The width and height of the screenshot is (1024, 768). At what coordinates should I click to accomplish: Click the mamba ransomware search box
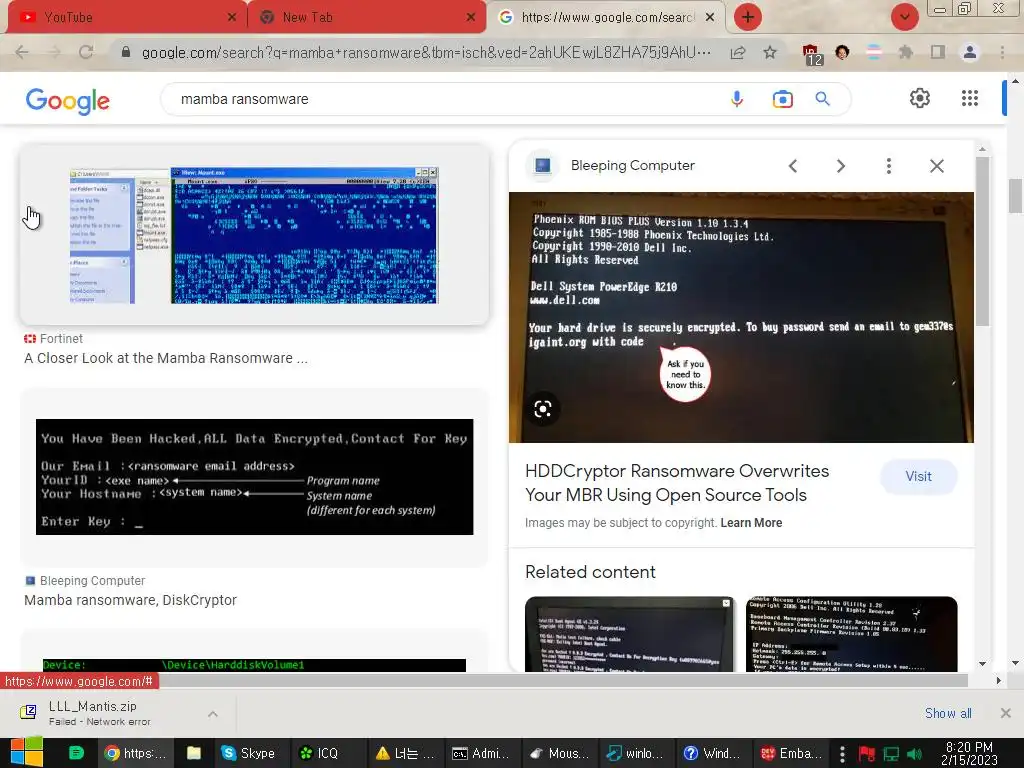tap(444, 99)
